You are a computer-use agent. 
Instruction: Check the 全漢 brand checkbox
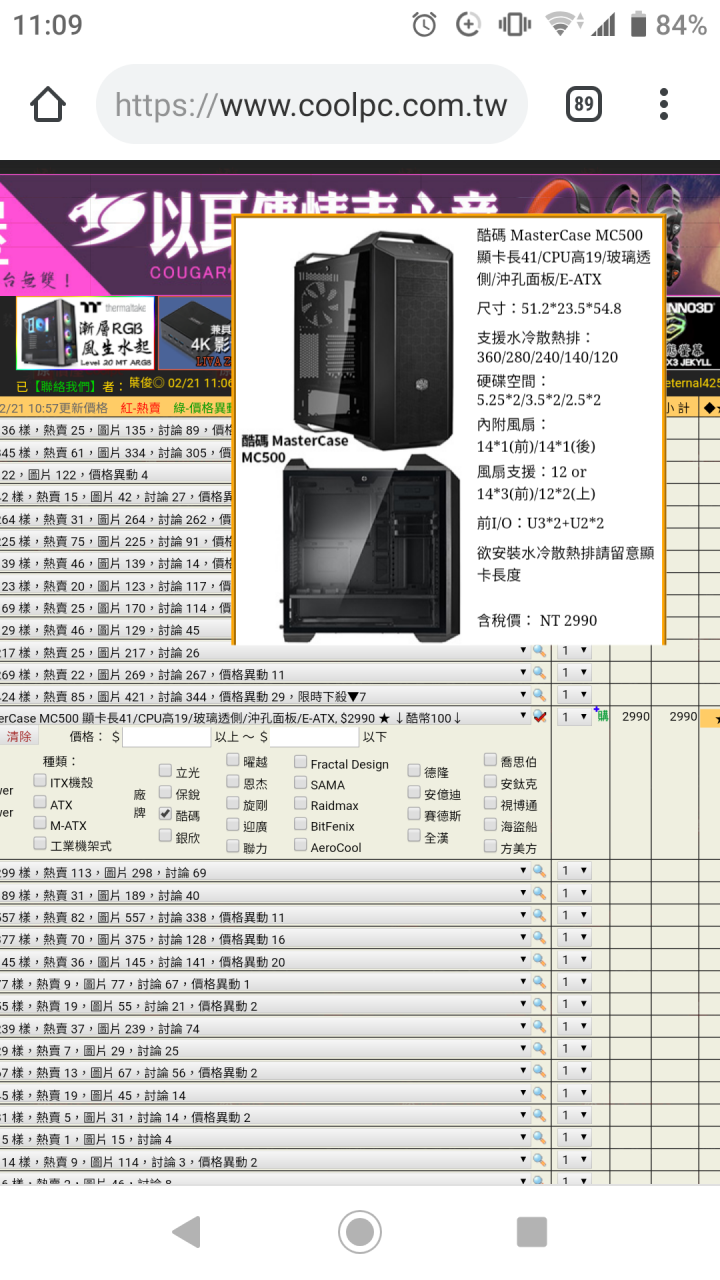click(415, 835)
